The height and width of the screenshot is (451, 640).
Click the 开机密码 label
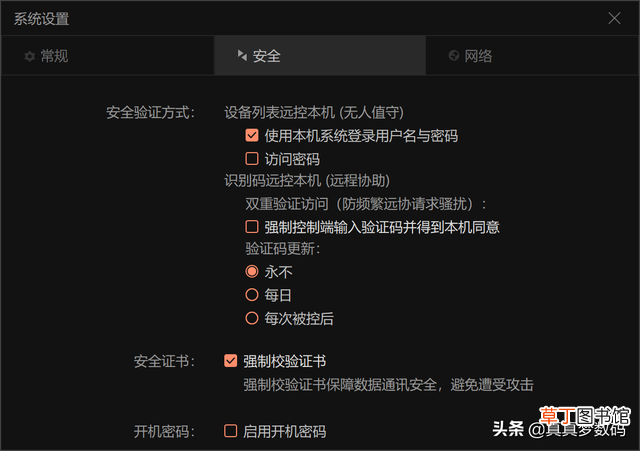[164, 431]
